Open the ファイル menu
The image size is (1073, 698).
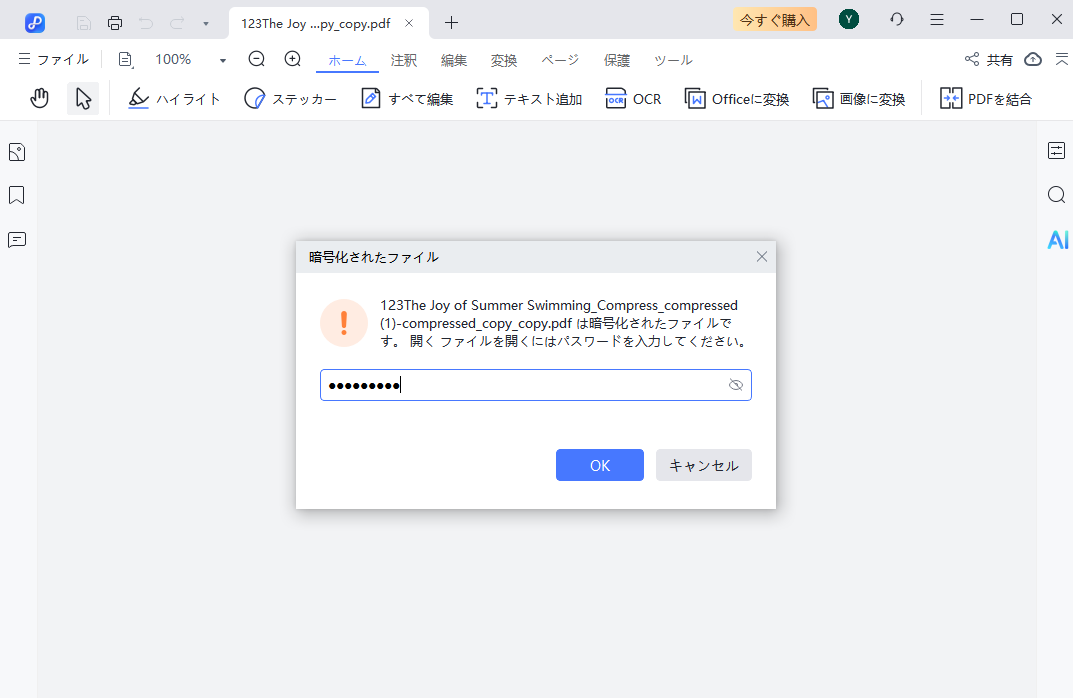(x=53, y=60)
